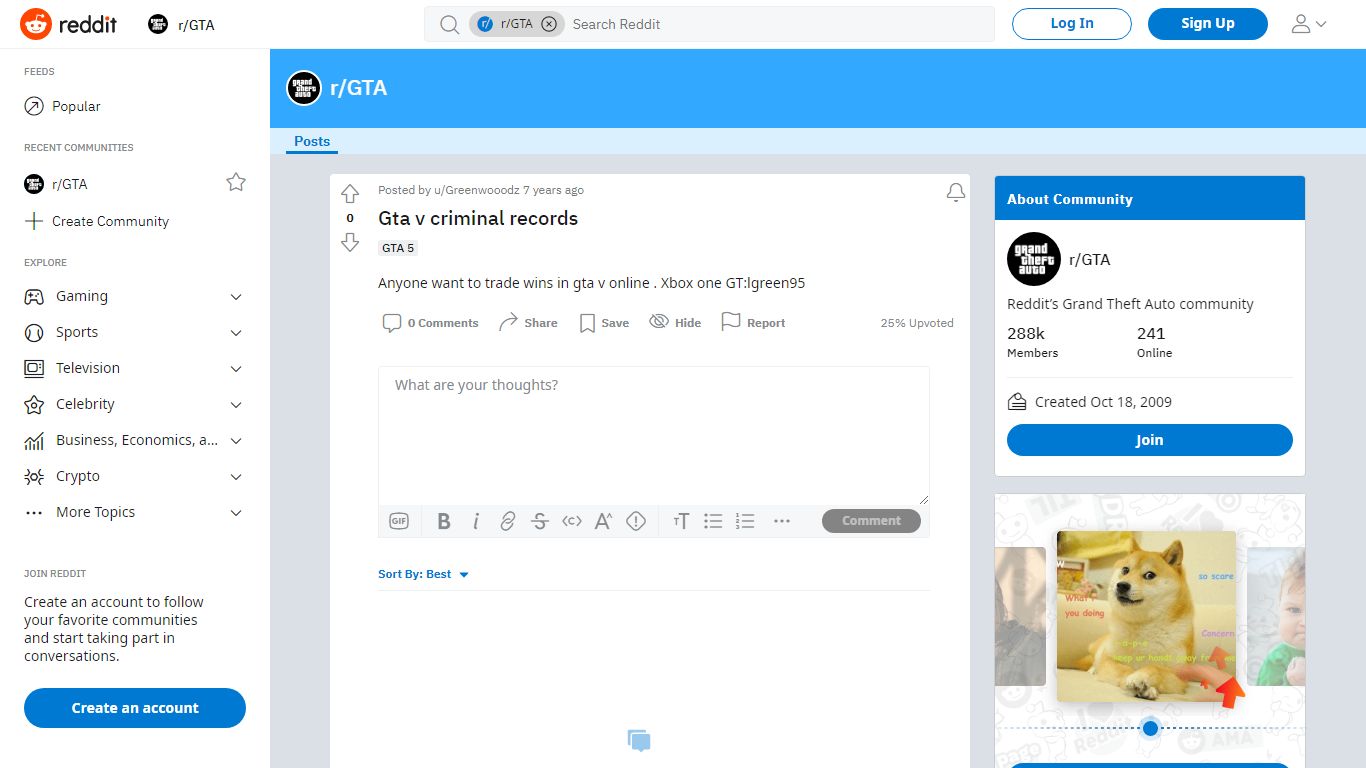
Task: Click the Celebrity star icon
Action: [x=34, y=405]
